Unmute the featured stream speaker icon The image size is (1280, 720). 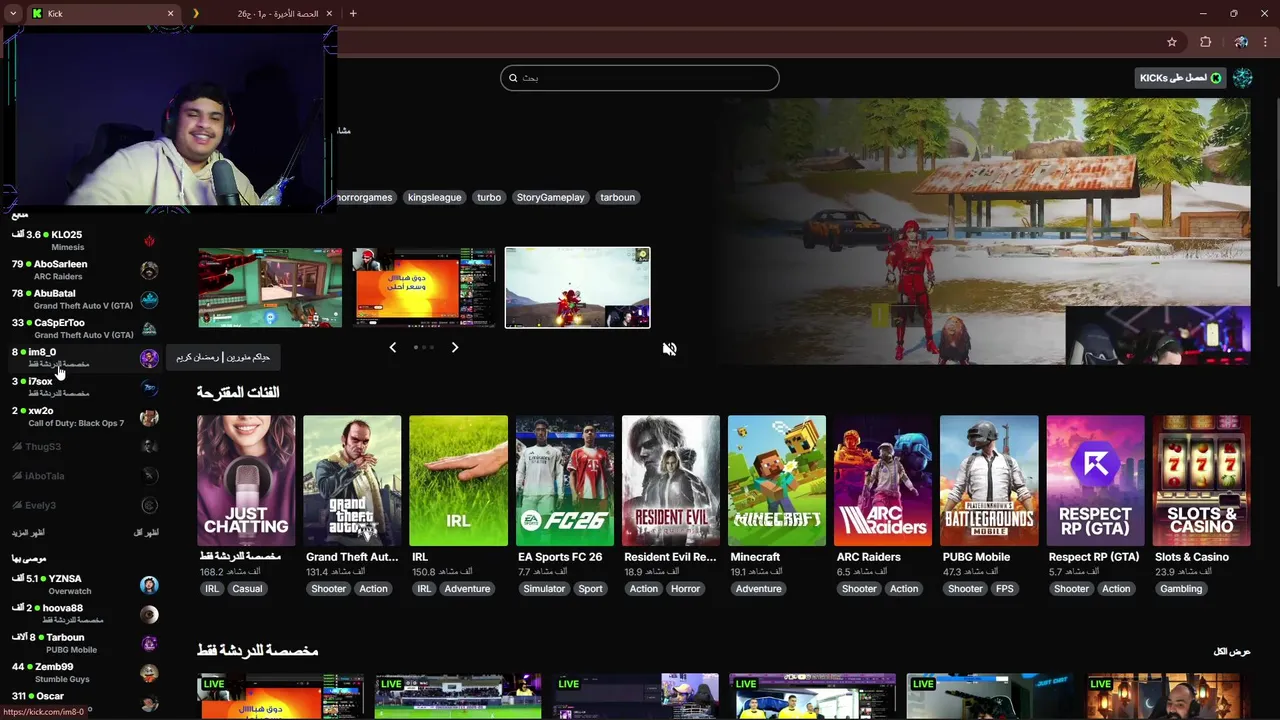click(x=669, y=349)
